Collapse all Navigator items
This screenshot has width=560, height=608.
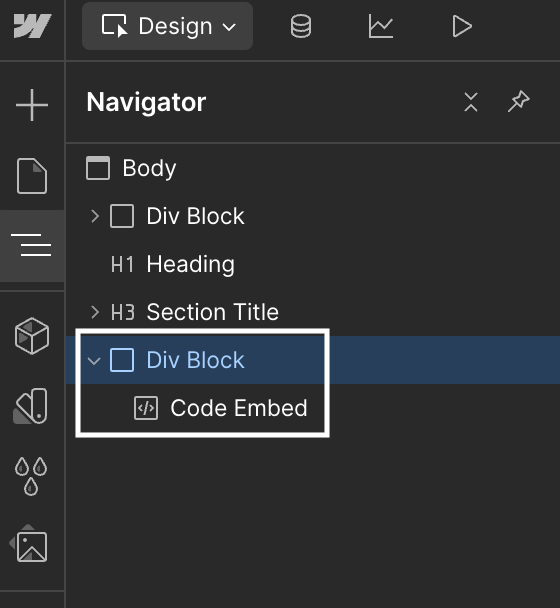click(x=471, y=102)
